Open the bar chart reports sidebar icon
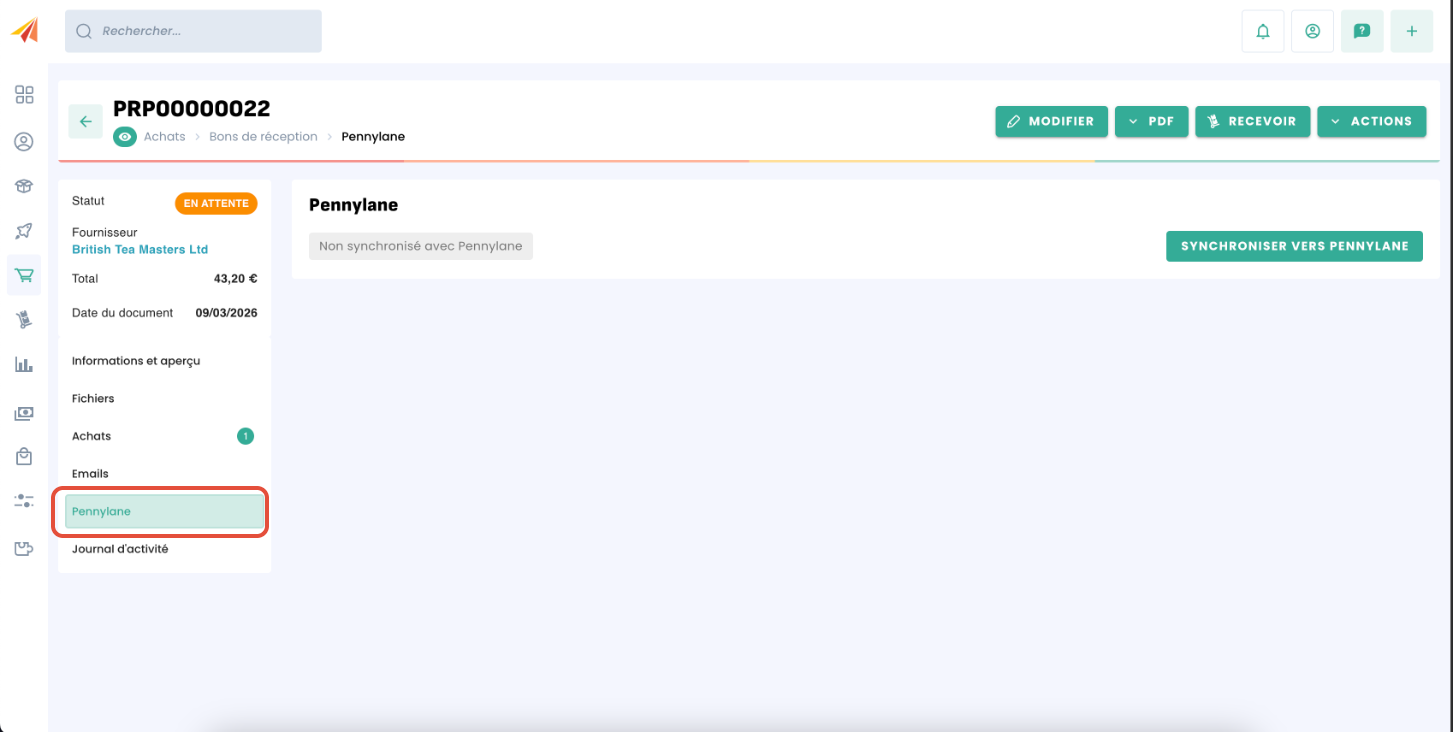This screenshot has width=1453, height=732. click(x=24, y=365)
